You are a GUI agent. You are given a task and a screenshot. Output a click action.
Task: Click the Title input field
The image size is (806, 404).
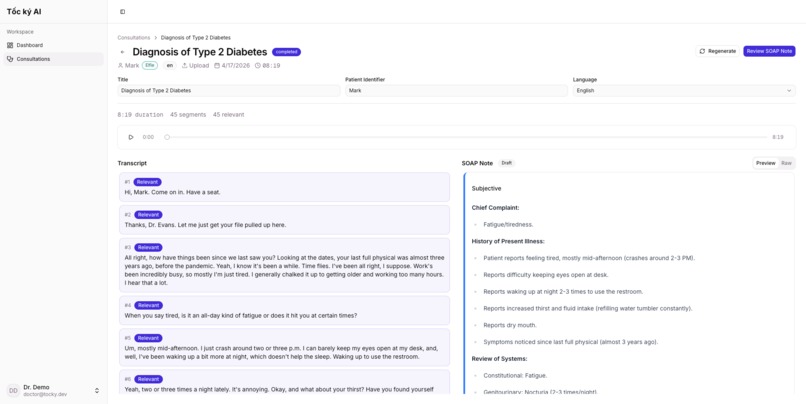[x=229, y=90]
